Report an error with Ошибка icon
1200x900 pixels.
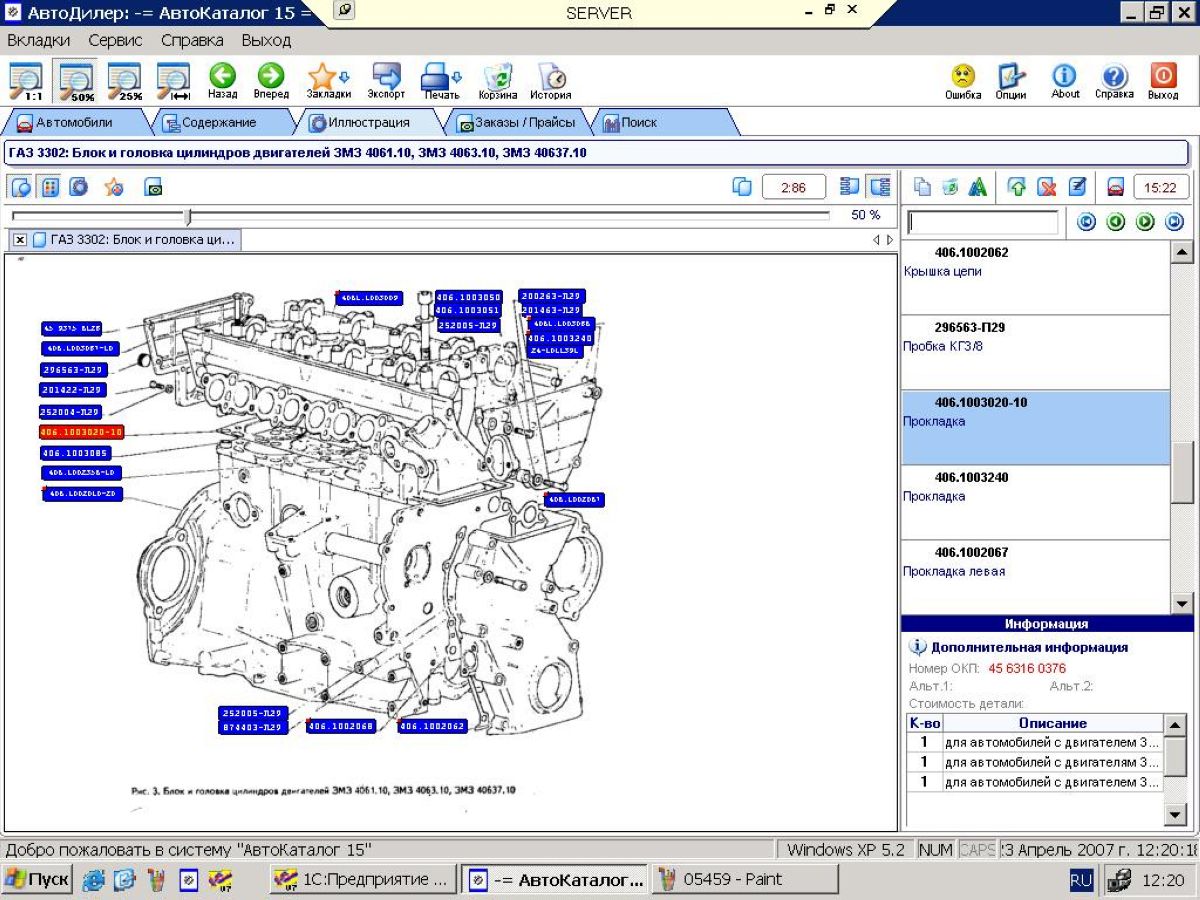963,82
